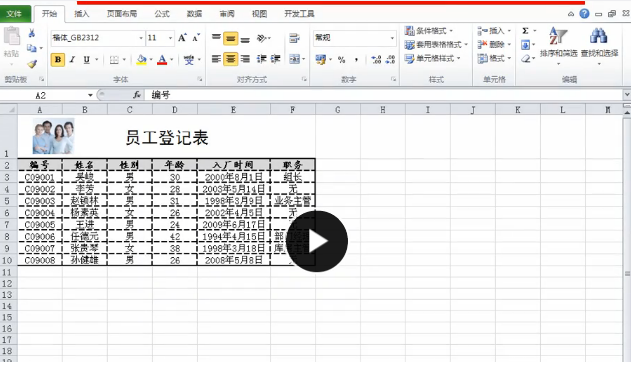
Task: Align text left in cell
Action: coord(216,60)
